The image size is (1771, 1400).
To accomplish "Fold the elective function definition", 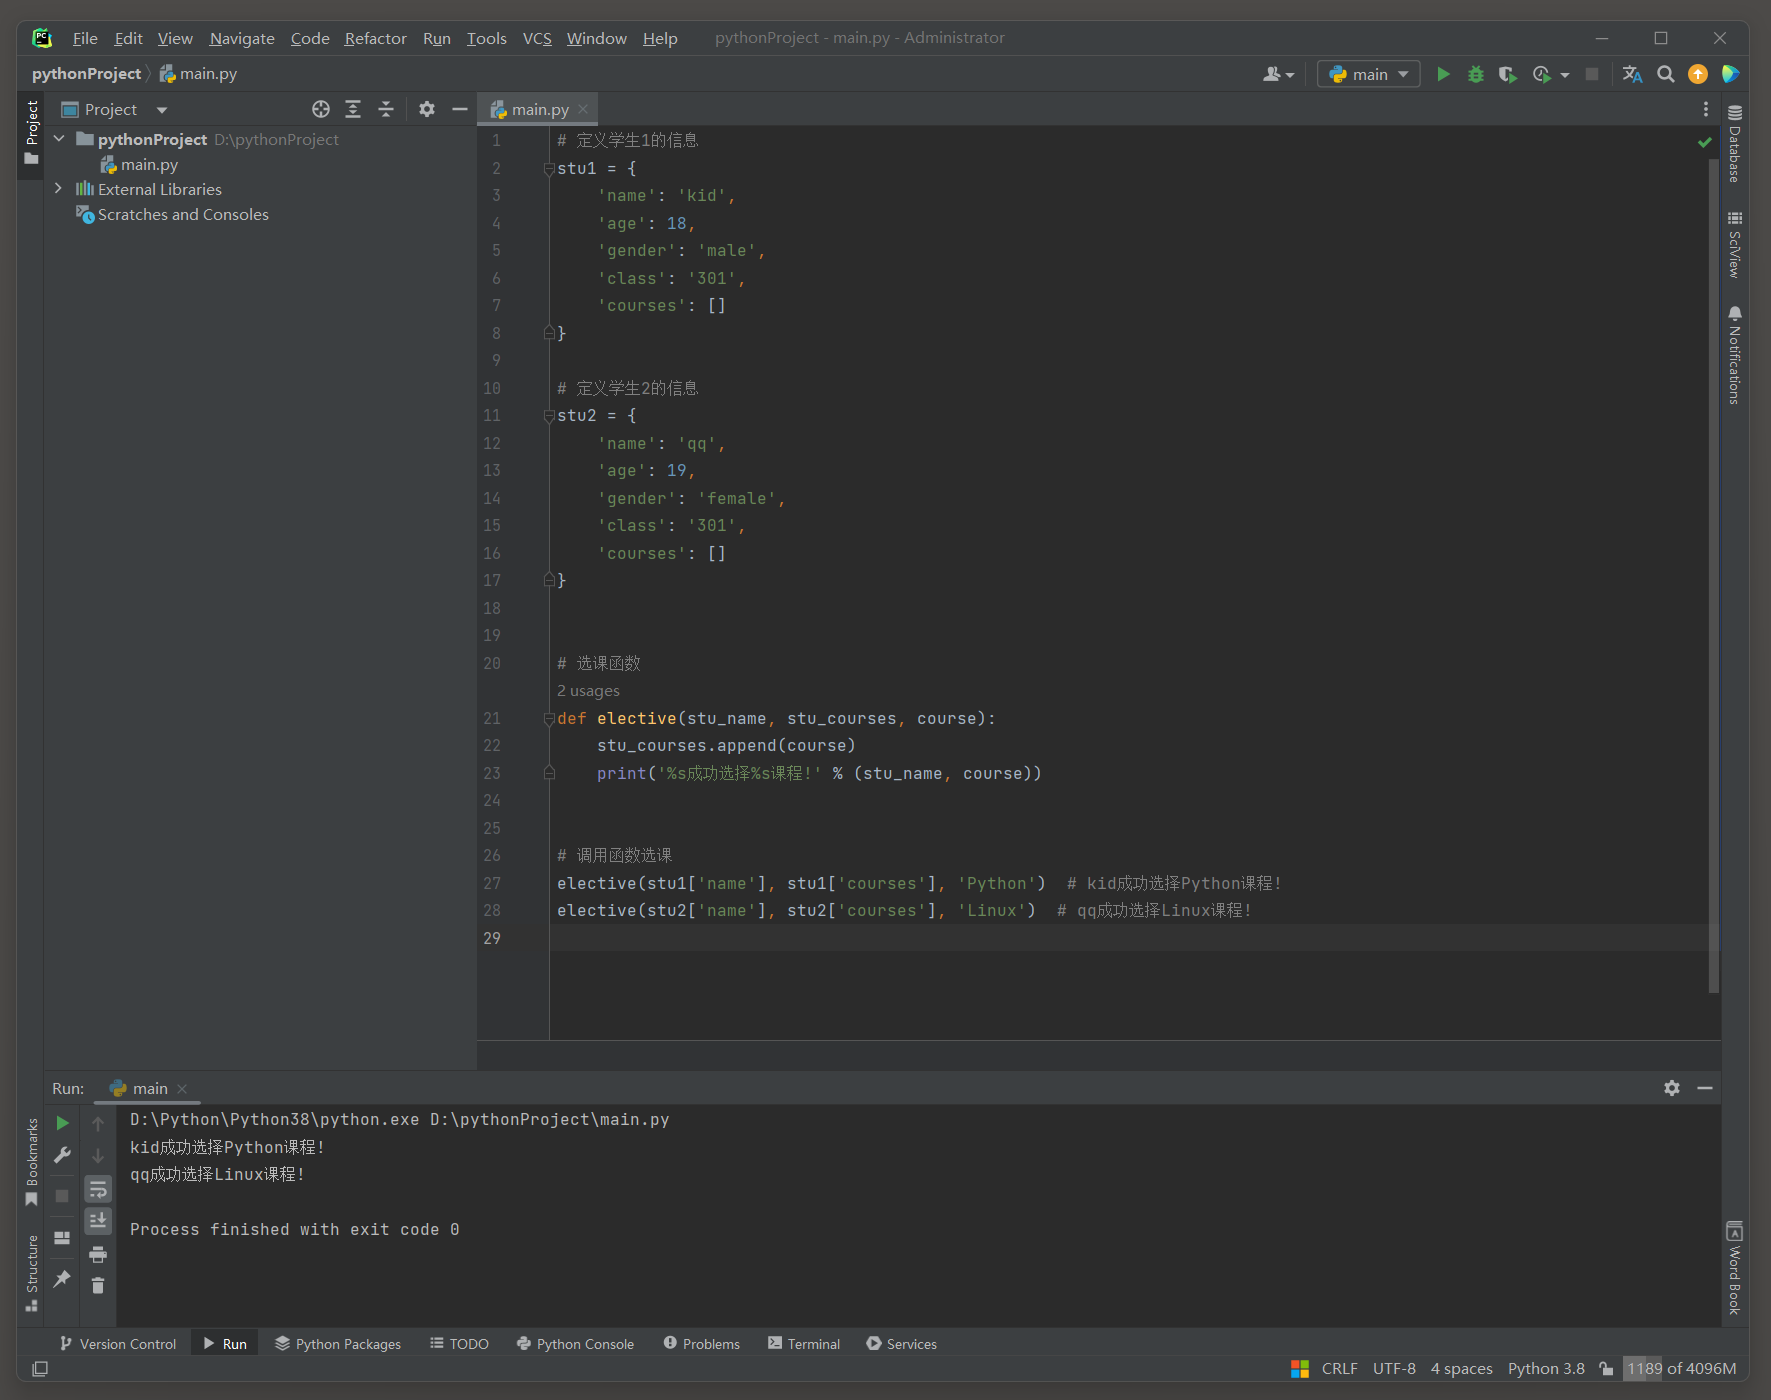I will (x=549, y=718).
